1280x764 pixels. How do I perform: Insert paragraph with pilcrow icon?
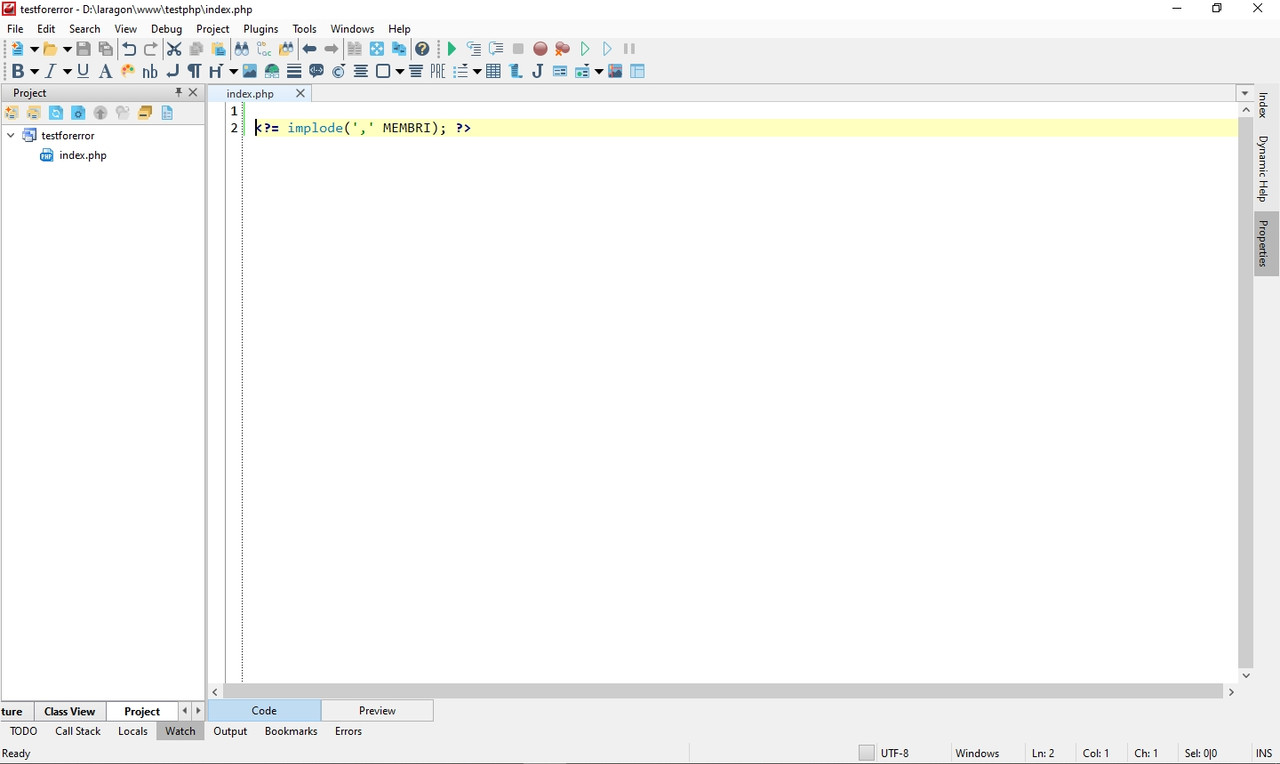click(x=194, y=71)
